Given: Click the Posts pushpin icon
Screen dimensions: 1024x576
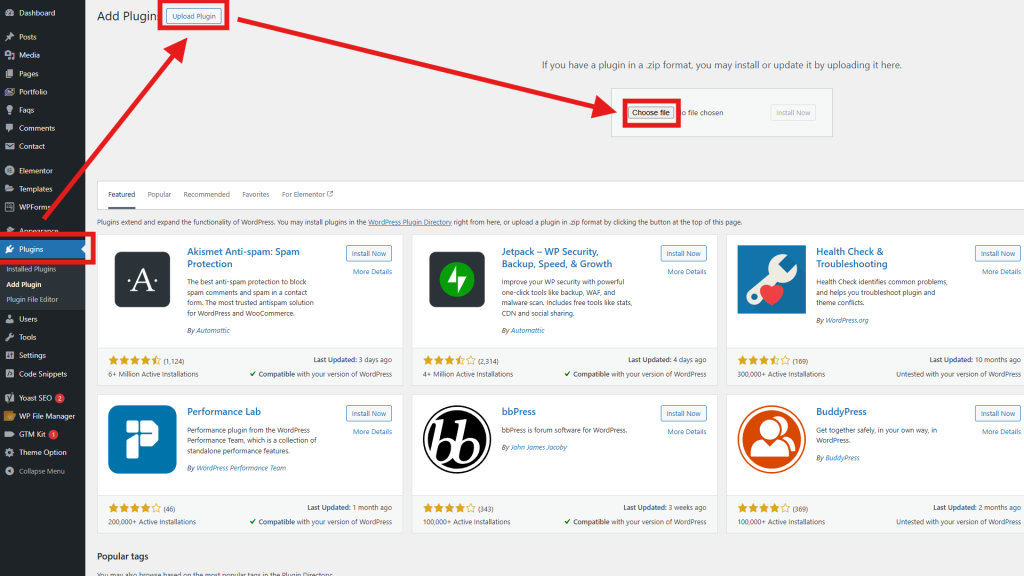Looking at the screenshot, I should [10, 37].
